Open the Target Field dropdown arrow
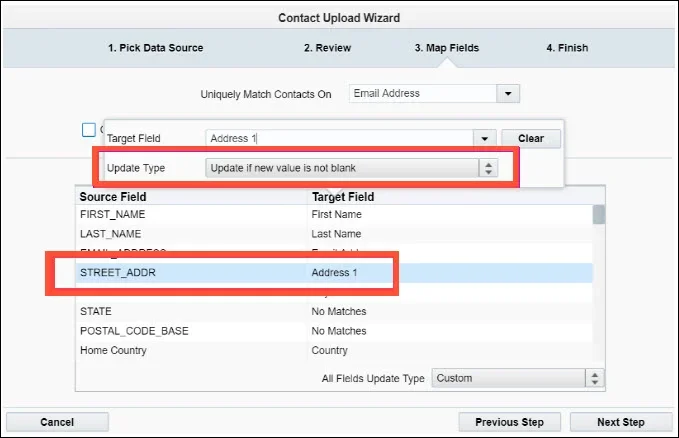This screenshot has height=438, width=679. 484,139
